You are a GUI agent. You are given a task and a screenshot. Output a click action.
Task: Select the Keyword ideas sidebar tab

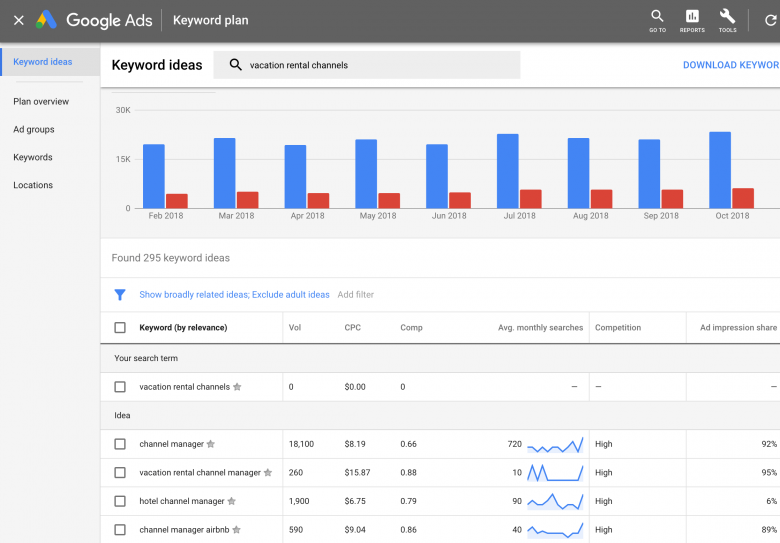(50, 62)
